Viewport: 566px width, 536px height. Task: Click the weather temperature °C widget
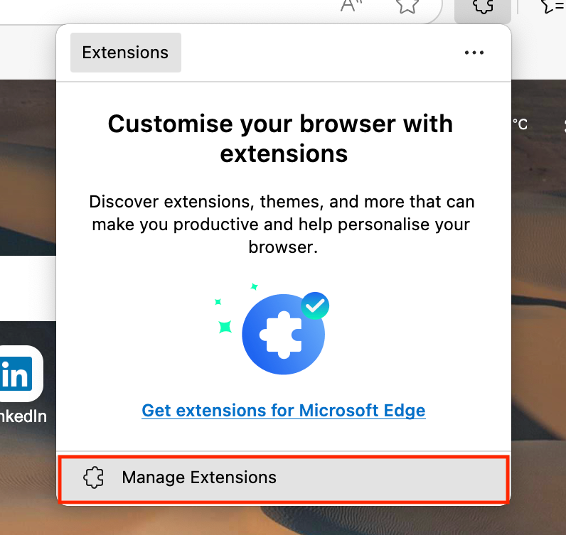pyautogui.click(x=520, y=125)
